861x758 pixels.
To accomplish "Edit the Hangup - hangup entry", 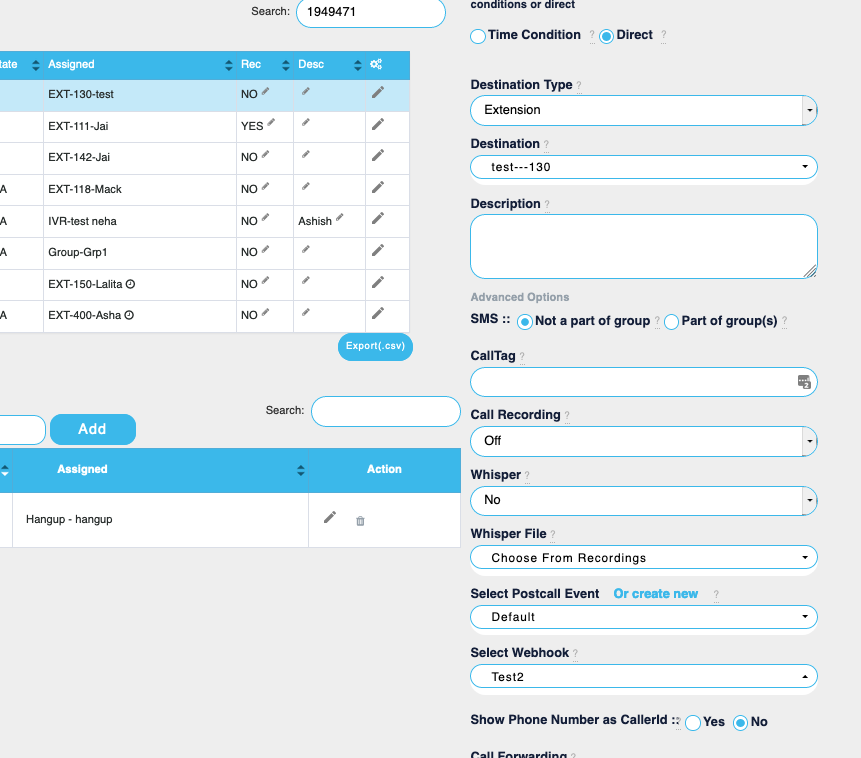I will pos(329,517).
